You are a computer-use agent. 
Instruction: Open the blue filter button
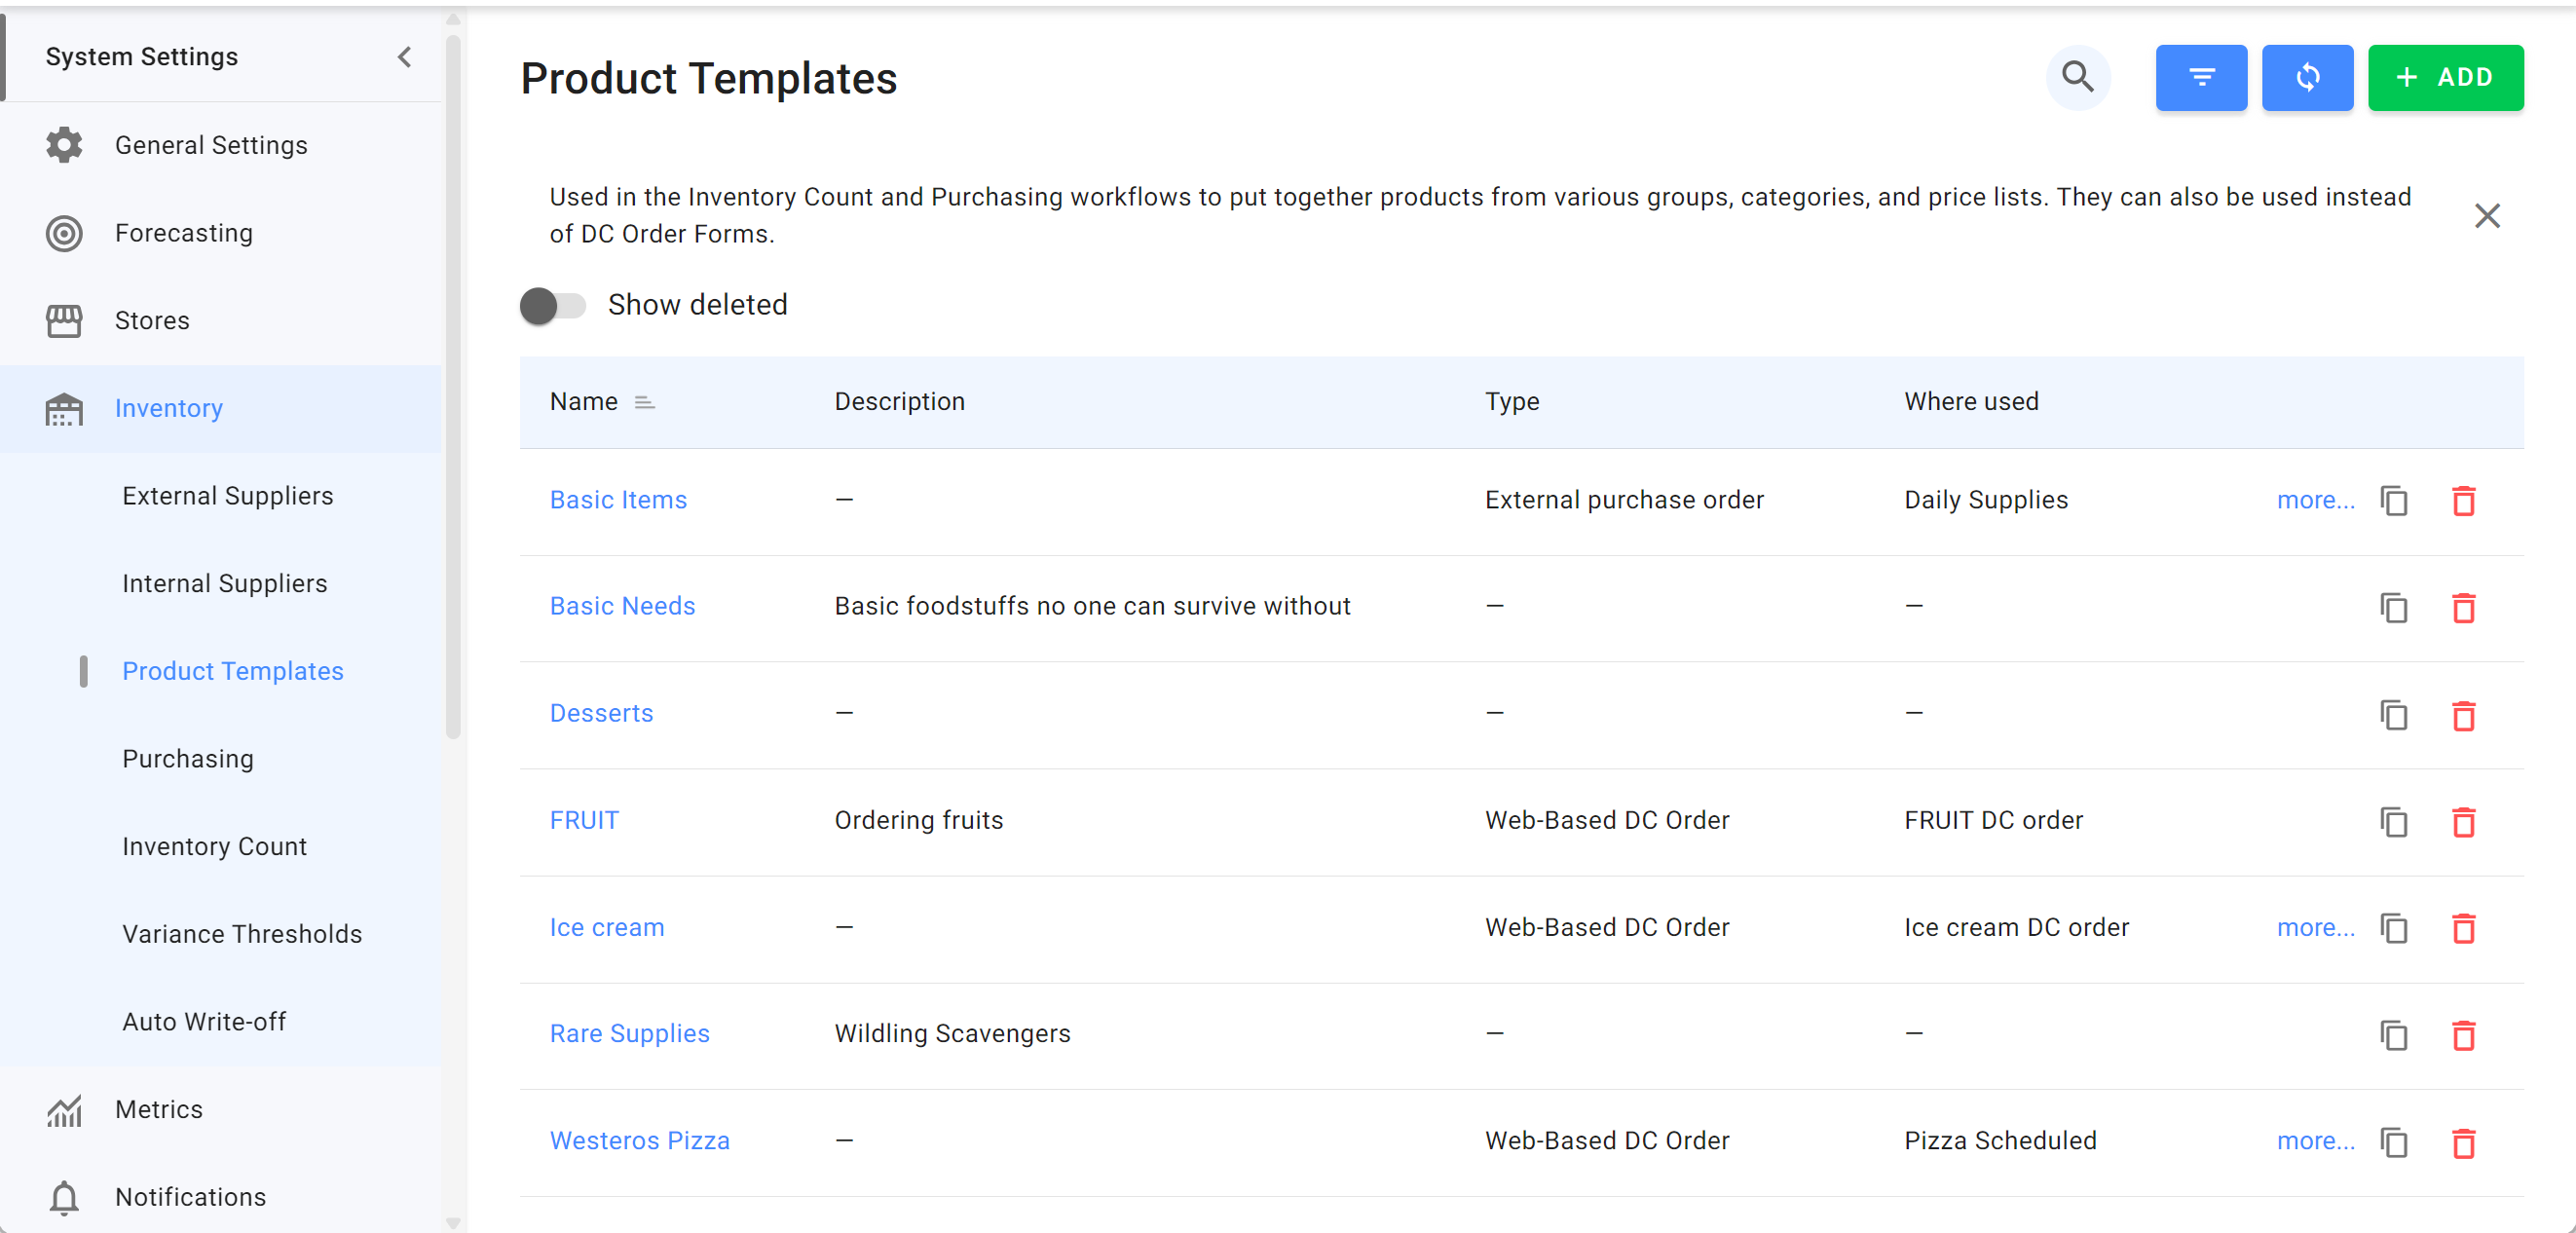coord(2200,77)
